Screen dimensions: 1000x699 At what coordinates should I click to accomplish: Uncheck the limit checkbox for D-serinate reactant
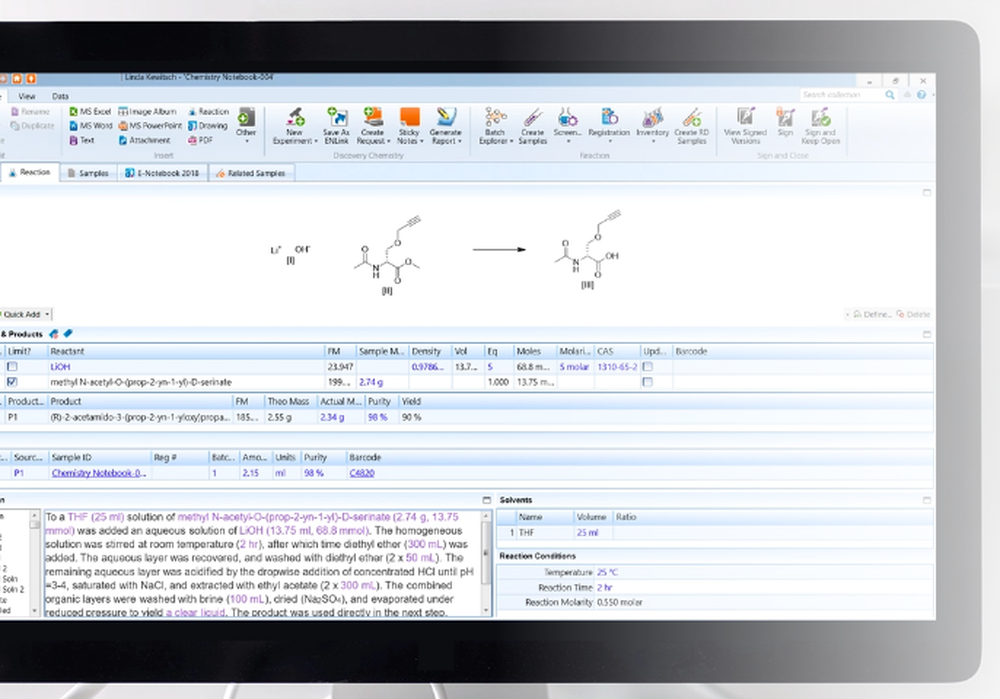(x=14, y=381)
